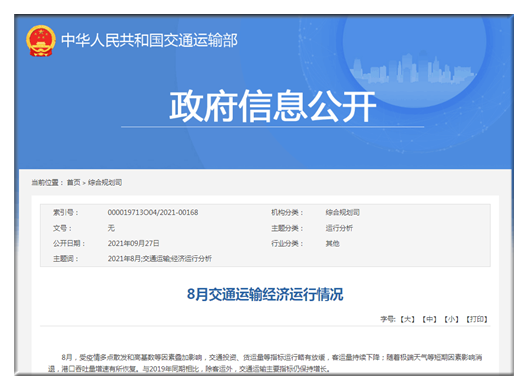
Task: Select the 索引号 label
Action: tap(65, 213)
